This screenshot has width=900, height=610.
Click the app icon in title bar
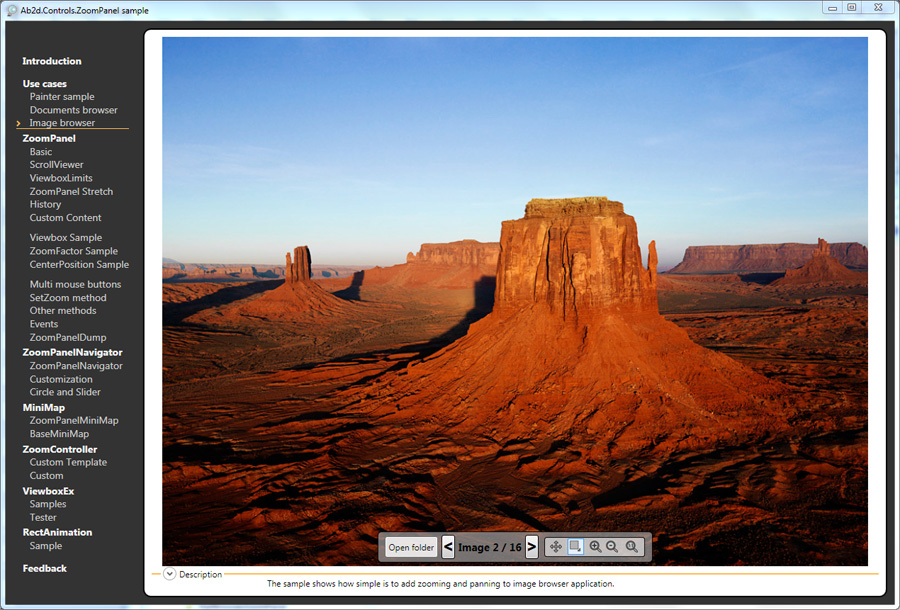point(11,9)
